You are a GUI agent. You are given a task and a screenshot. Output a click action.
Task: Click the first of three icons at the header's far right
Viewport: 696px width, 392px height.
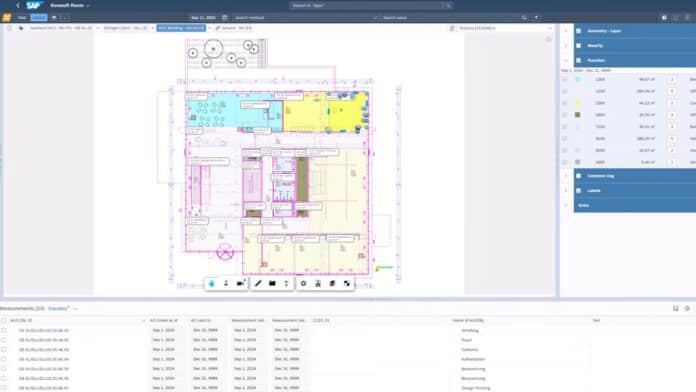point(664,18)
